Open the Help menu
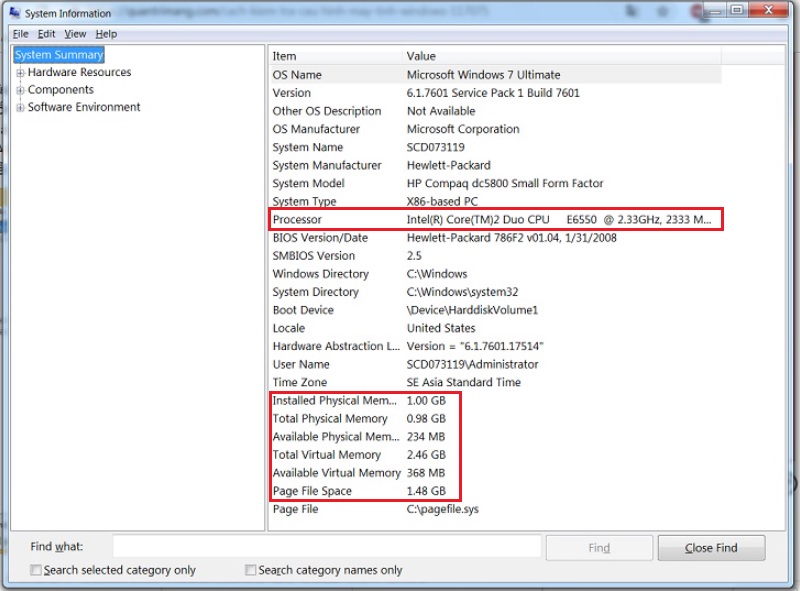 [106, 34]
